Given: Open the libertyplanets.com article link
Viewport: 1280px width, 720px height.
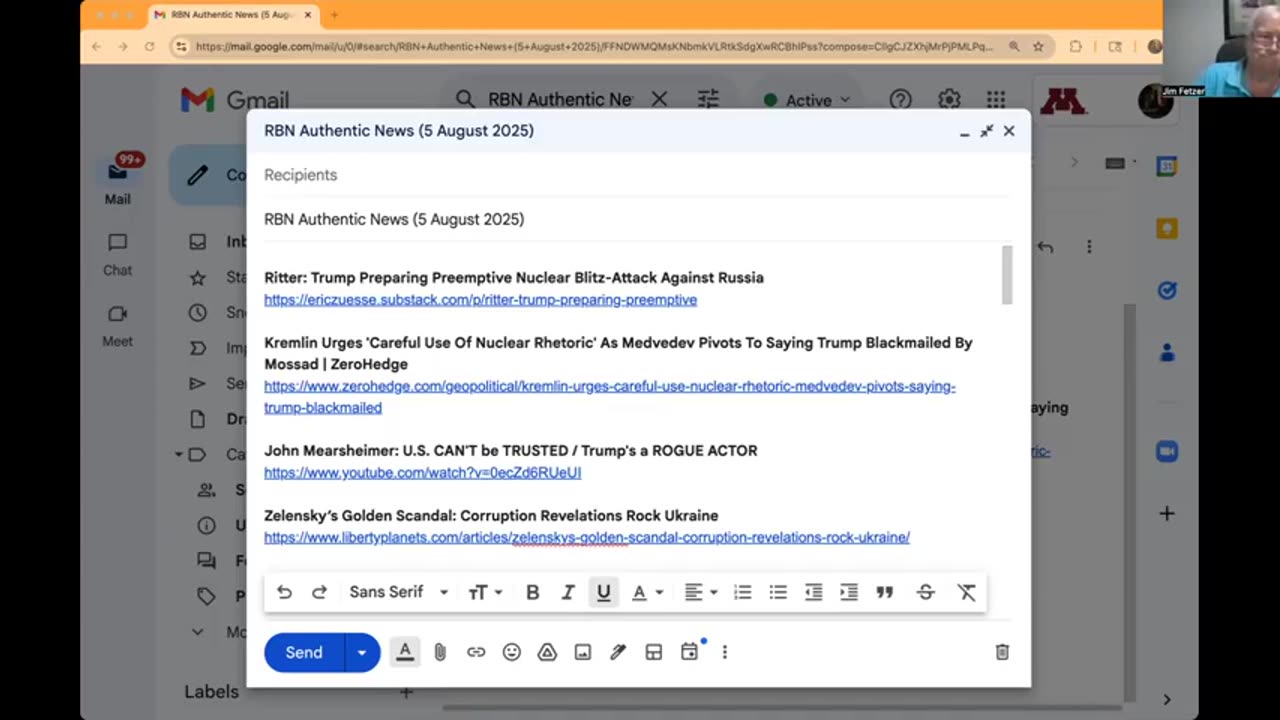Looking at the screenshot, I should pos(587,538).
